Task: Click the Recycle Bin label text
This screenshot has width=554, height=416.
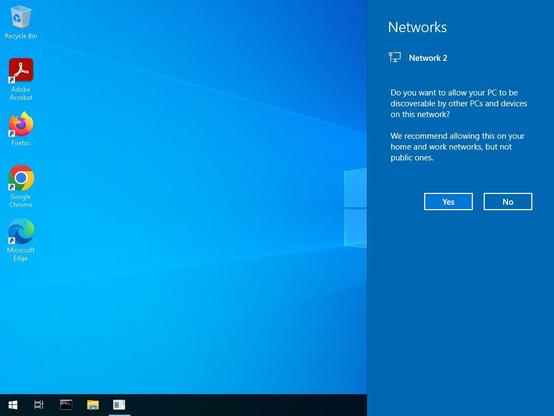Action: pos(21,36)
